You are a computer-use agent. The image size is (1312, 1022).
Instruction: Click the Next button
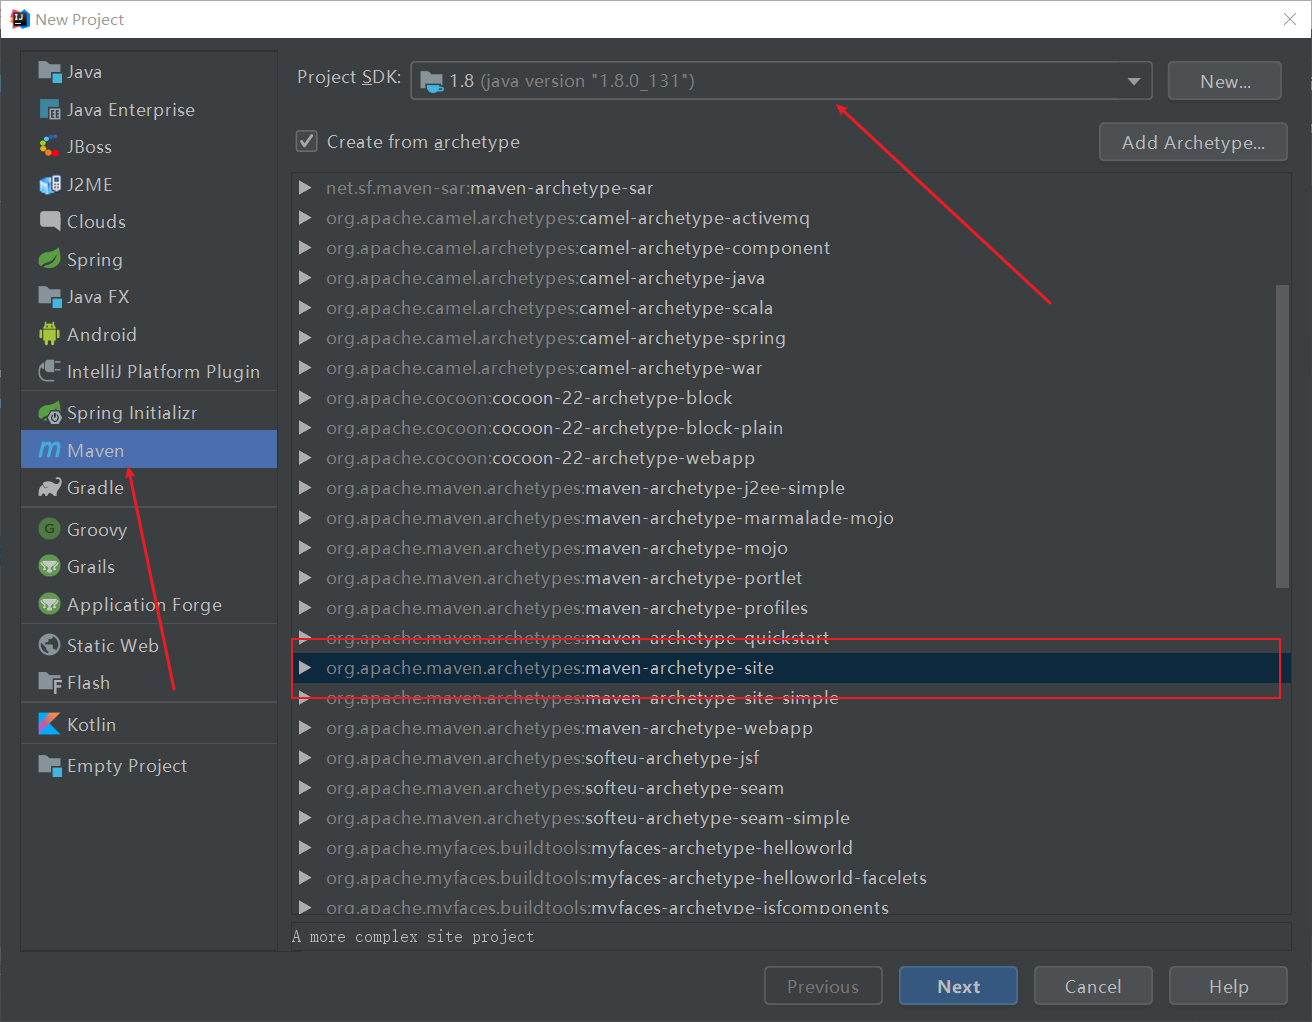(958, 986)
